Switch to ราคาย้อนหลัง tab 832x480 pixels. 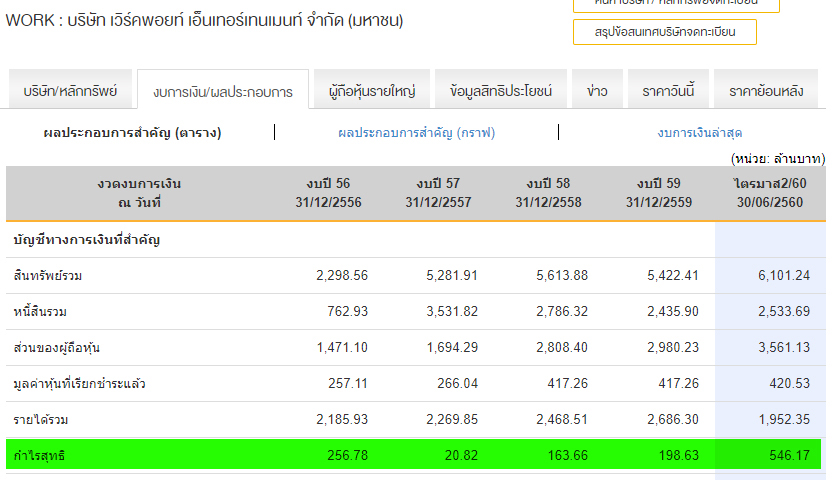766,91
